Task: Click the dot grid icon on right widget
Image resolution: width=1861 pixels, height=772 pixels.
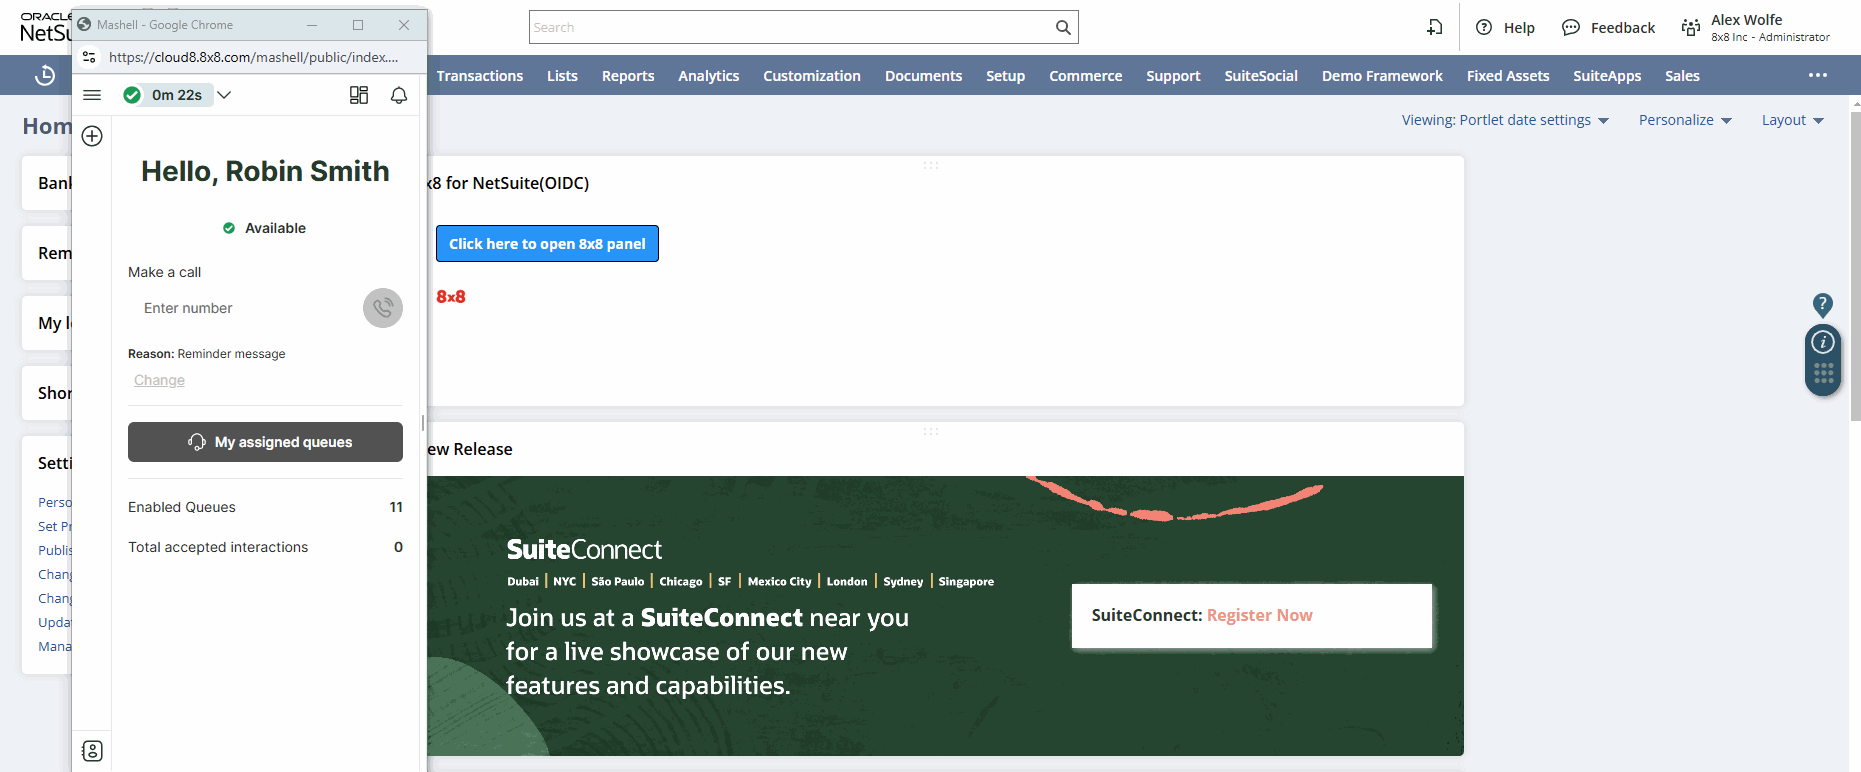Action: pos(1823,373)
